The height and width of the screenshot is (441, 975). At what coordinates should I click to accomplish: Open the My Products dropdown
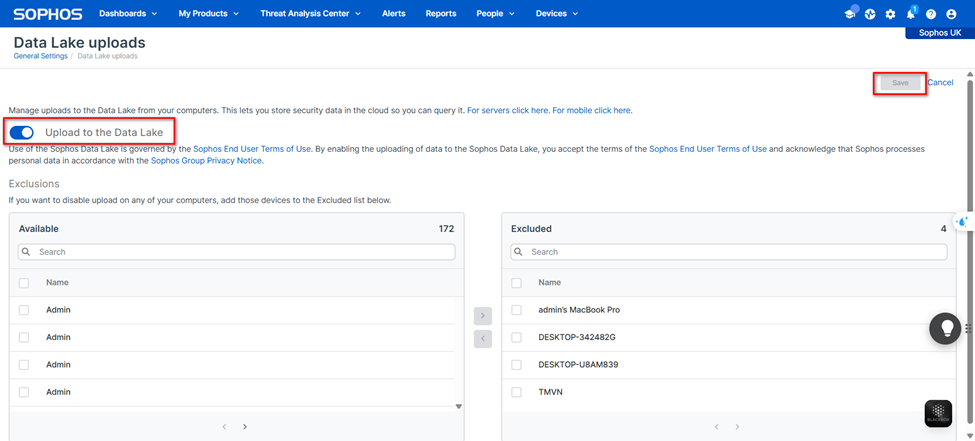208,14
